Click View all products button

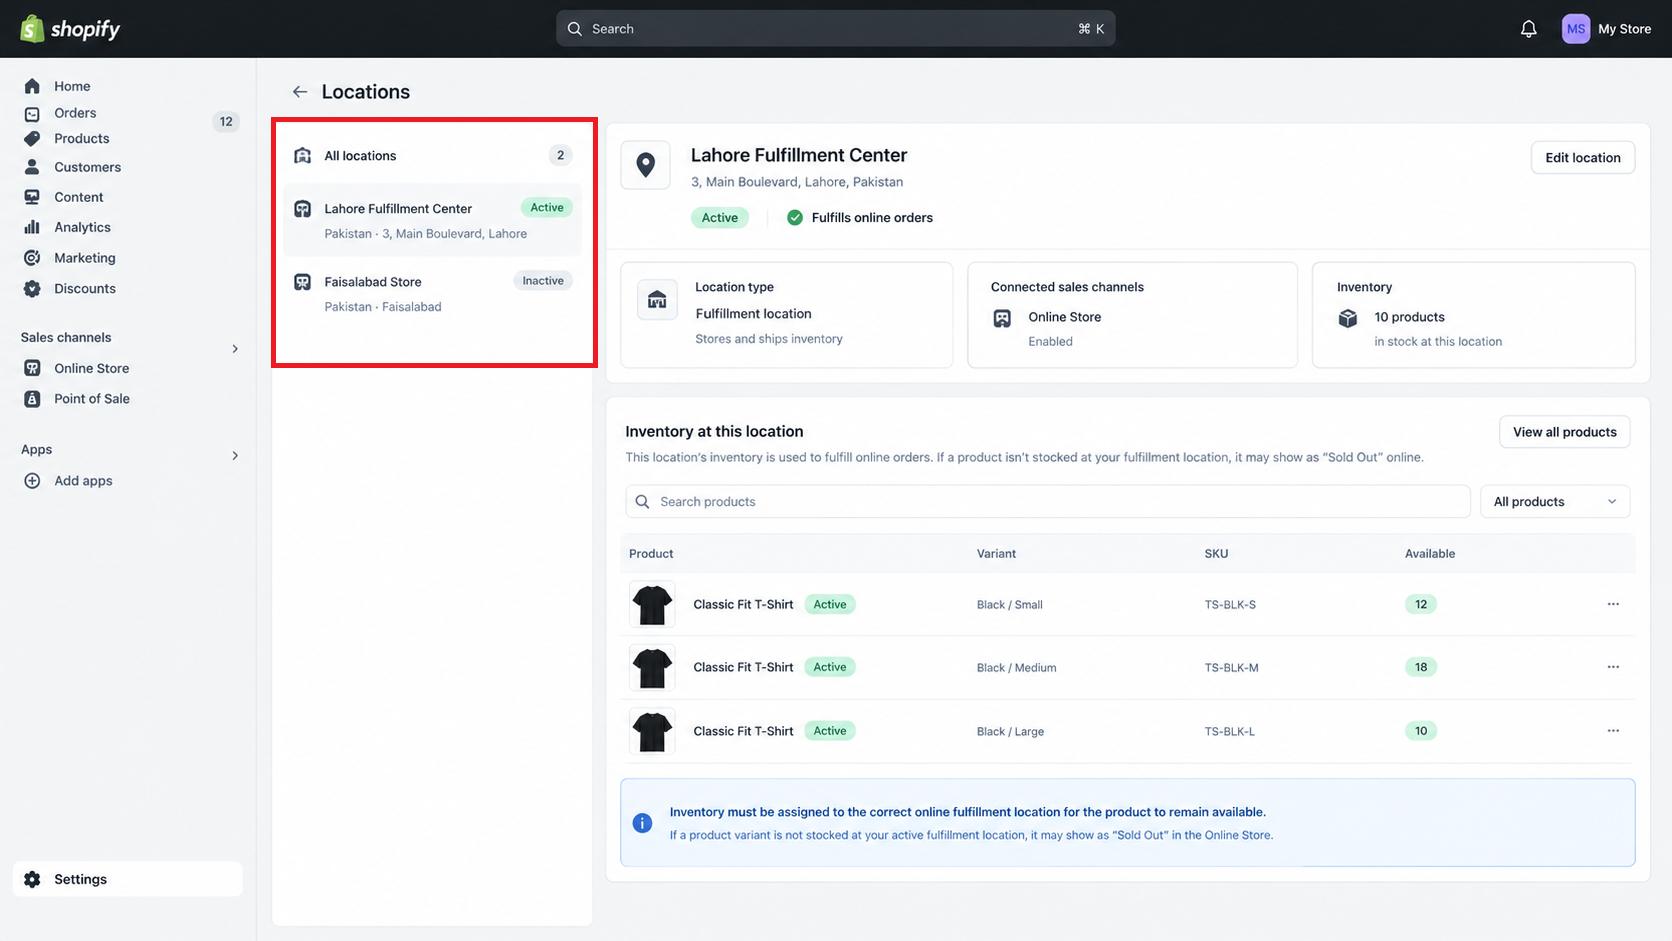(x=1565, y=432)
